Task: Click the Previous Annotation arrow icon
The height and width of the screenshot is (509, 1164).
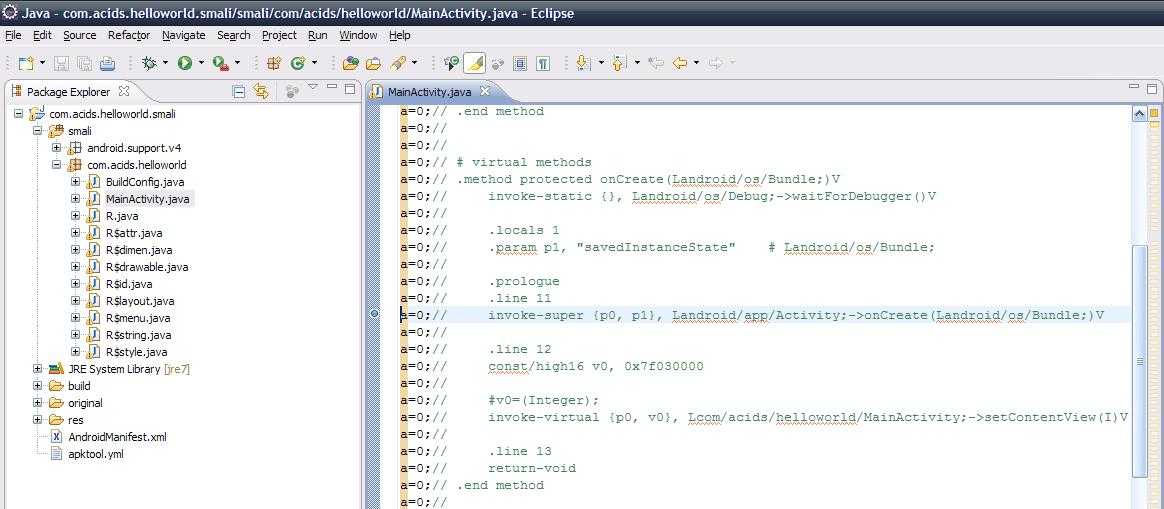Action: click(618, 64)
